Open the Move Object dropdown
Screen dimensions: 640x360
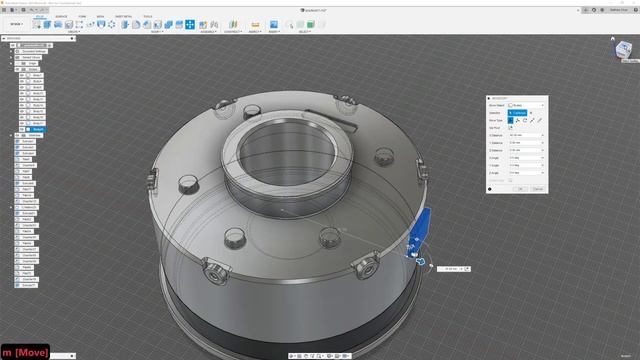pos(526,105)
